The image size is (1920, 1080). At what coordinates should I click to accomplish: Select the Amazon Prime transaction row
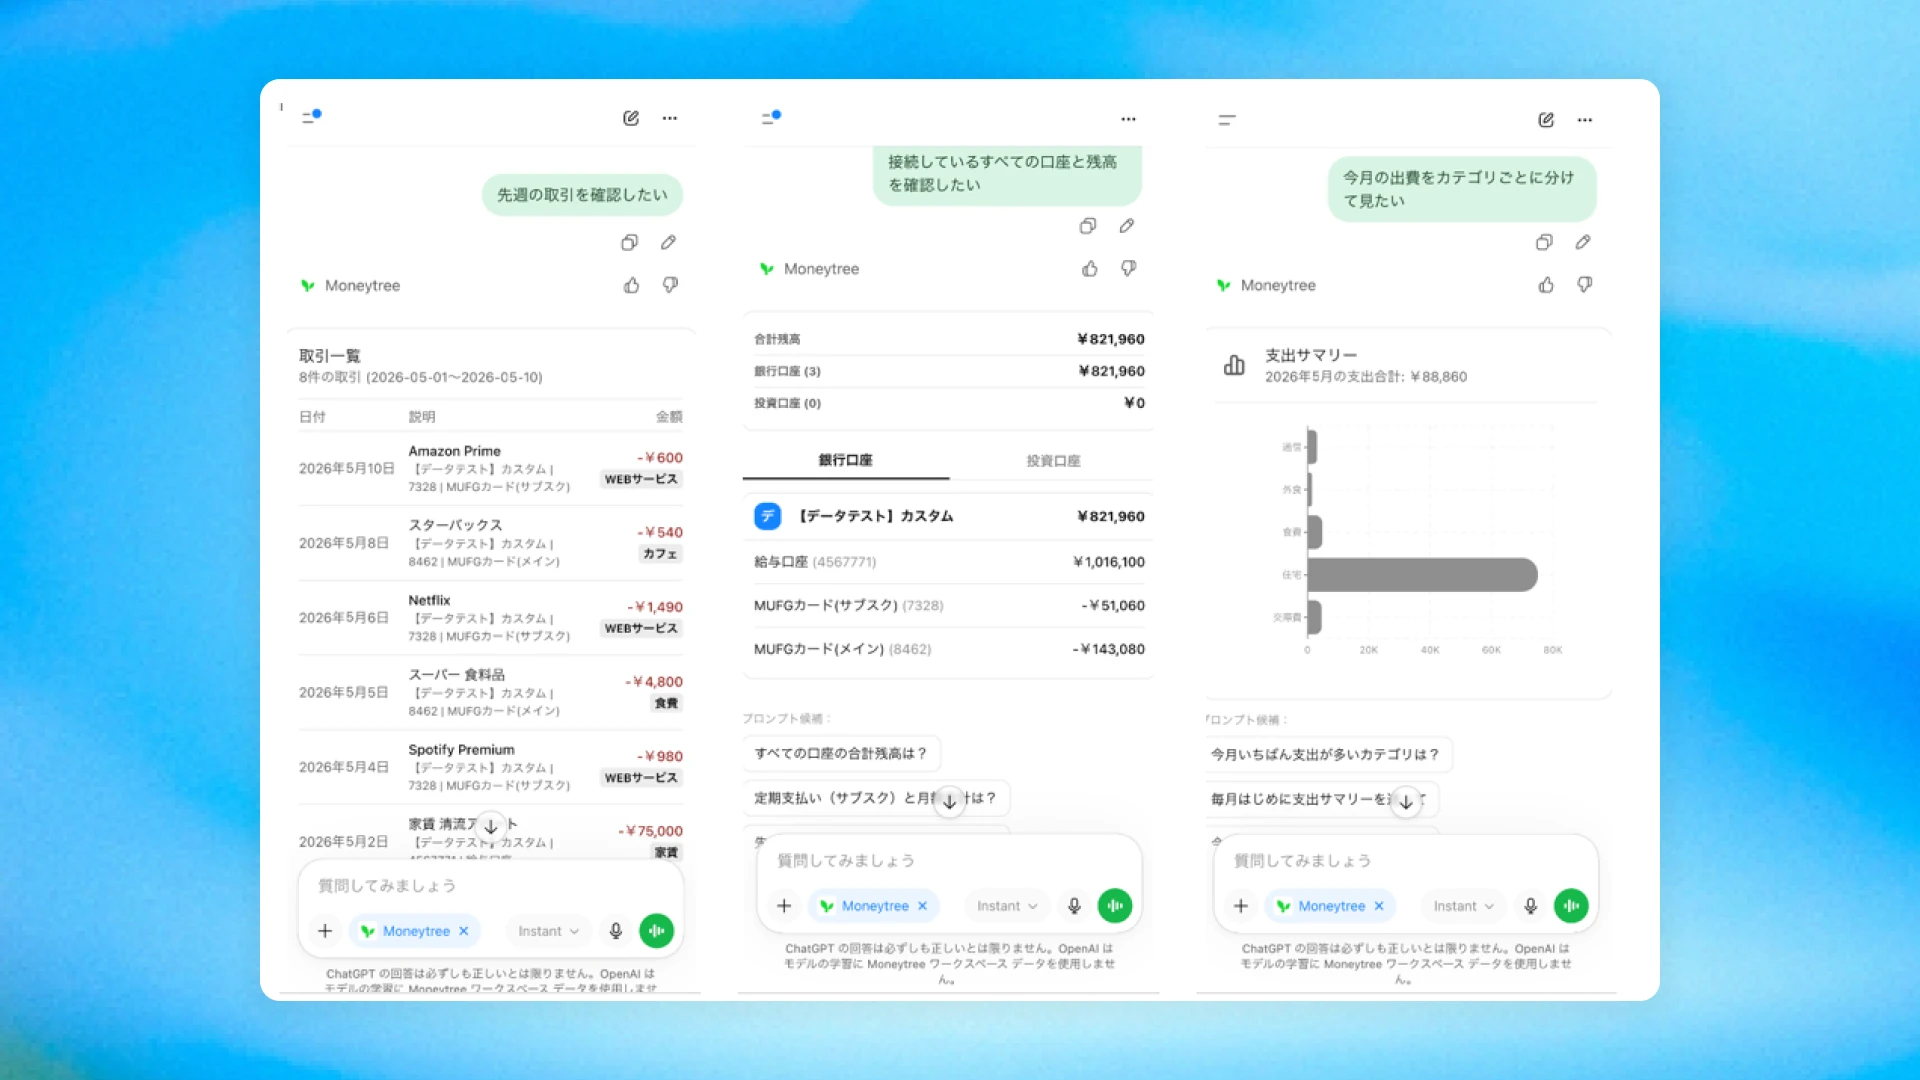click(x=490, y=468)
